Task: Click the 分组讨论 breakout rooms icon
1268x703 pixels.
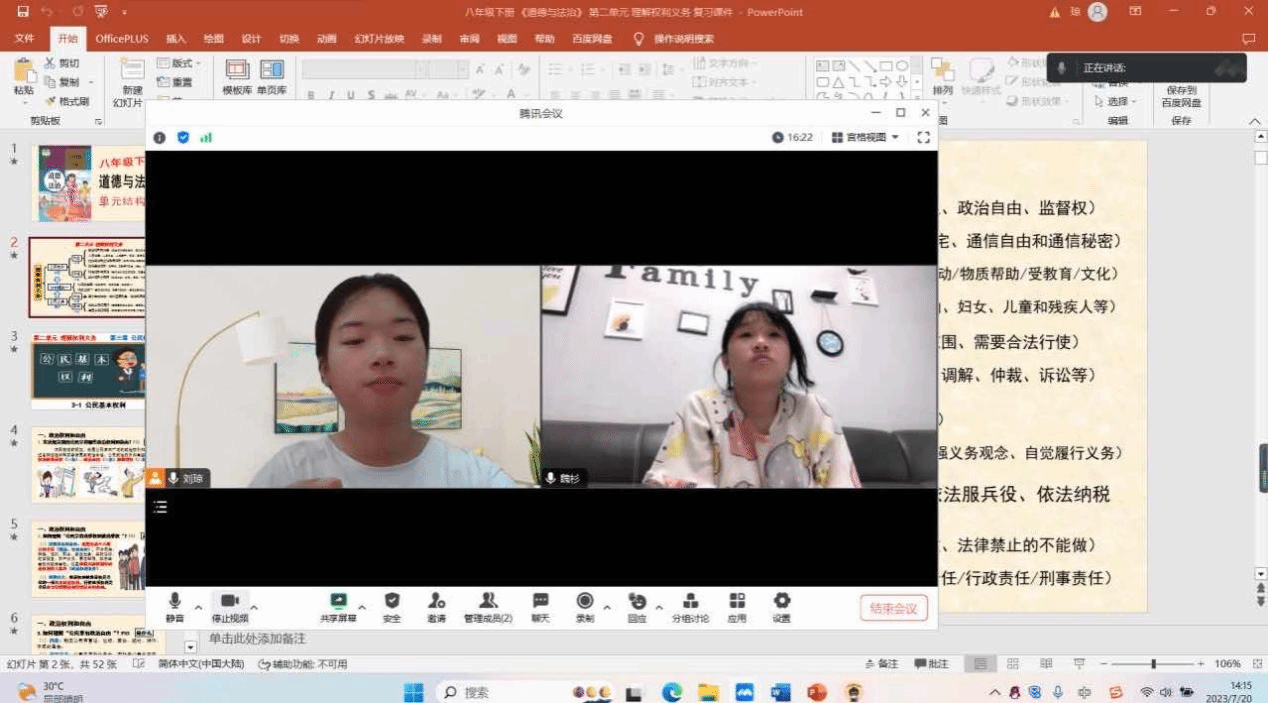Action: pyautogui.click(x=690, y=601)
